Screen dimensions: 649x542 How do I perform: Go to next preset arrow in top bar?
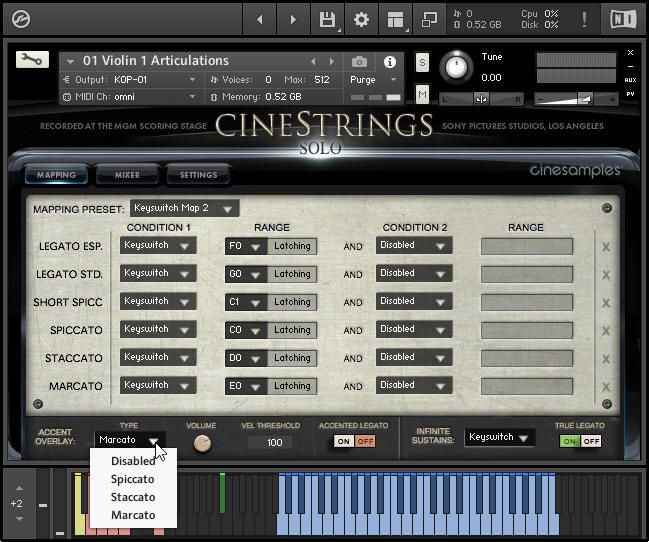[293, 19]
